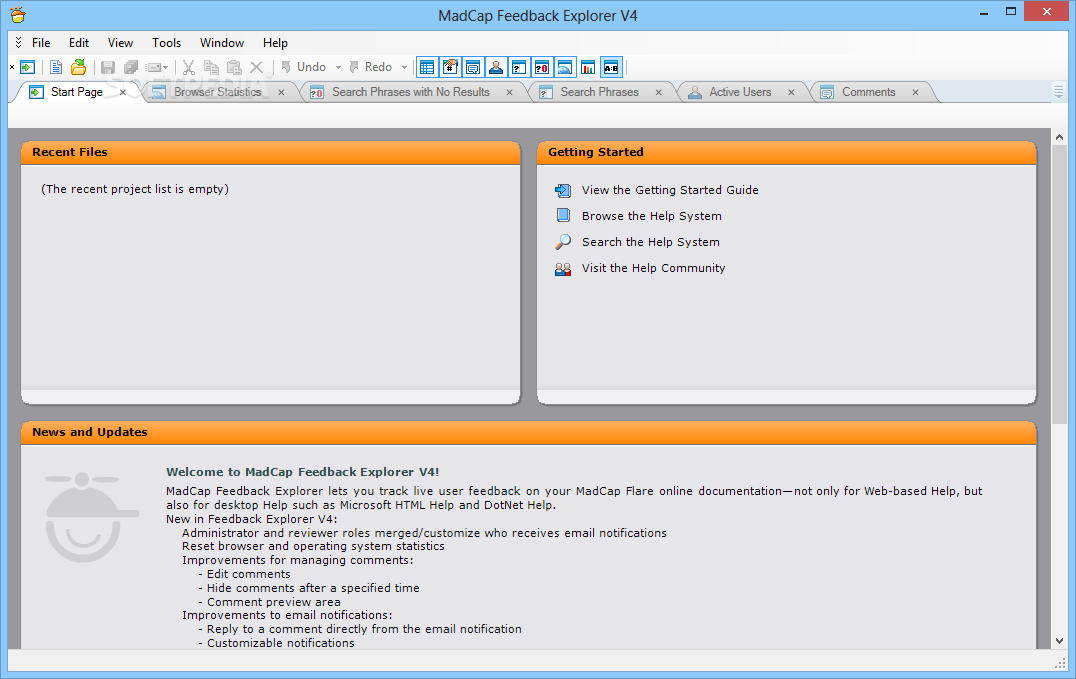Screen dimensions: 1076x679
Task: Click the Cut scissors icon
Action: pyautogui.click(x=189, y=67)
